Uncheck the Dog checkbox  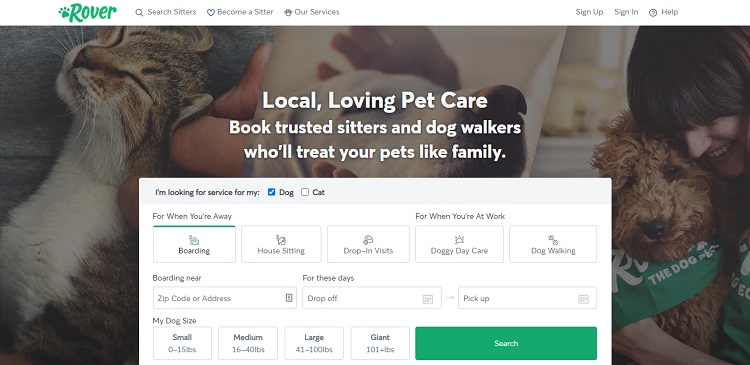tap(271, 192)
